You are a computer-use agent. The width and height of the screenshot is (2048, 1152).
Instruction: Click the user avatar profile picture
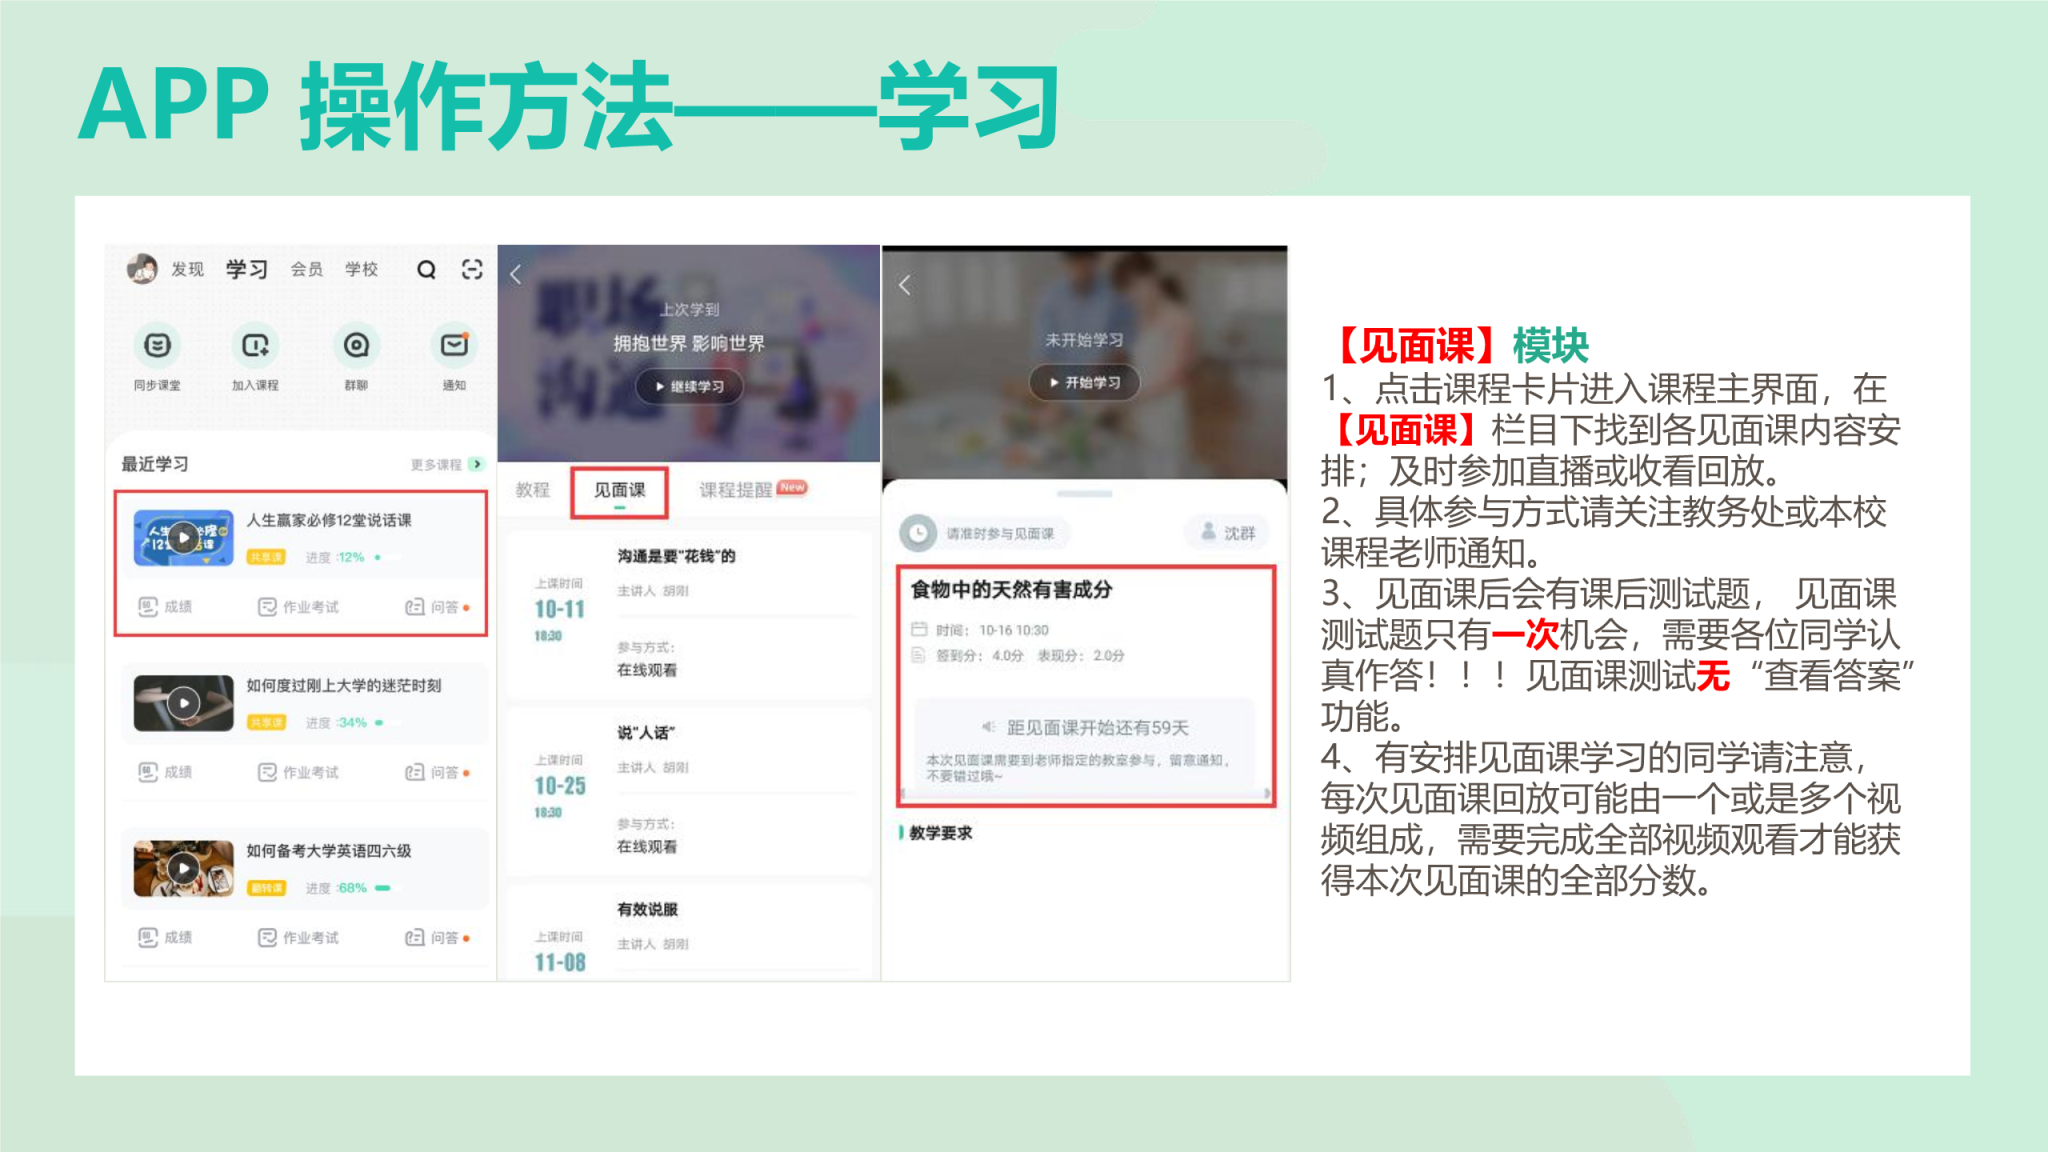click(142, 268)
